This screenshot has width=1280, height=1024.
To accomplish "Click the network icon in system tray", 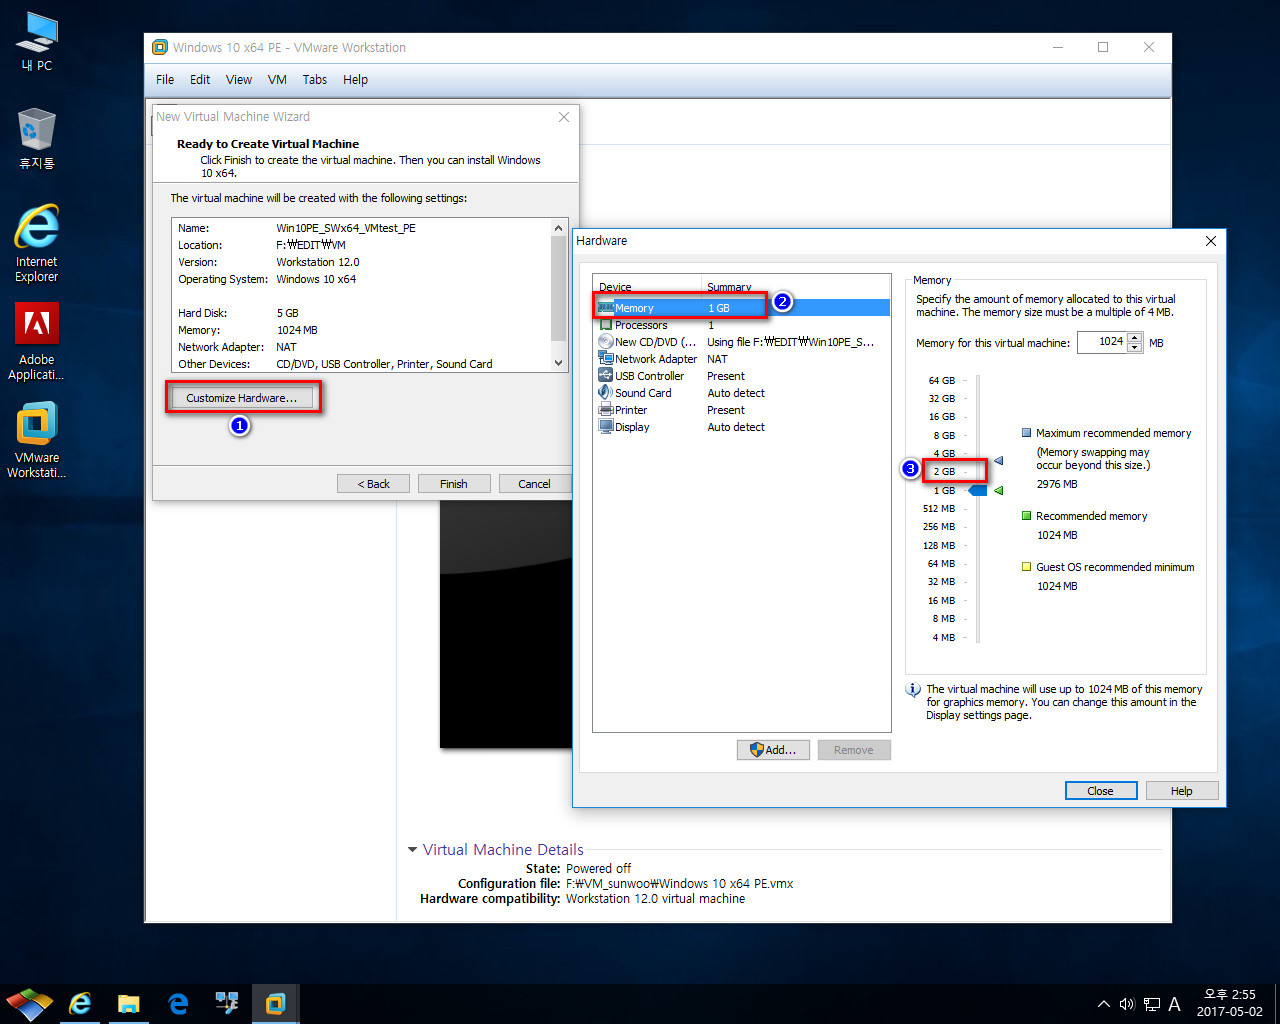I will click(1152, 1004).
